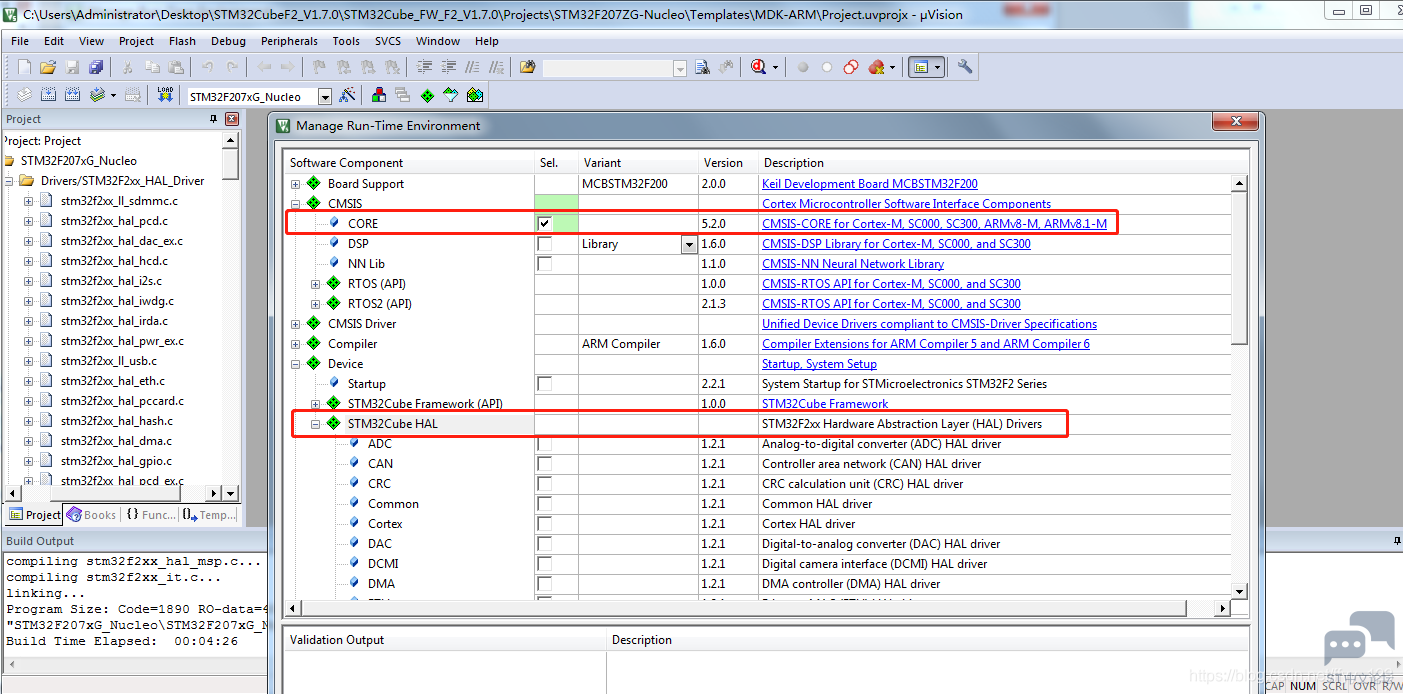This screenshot has width=1403, height=694.
Task: Select the Device Startup checkbox
Action: [x=545, y=384]
